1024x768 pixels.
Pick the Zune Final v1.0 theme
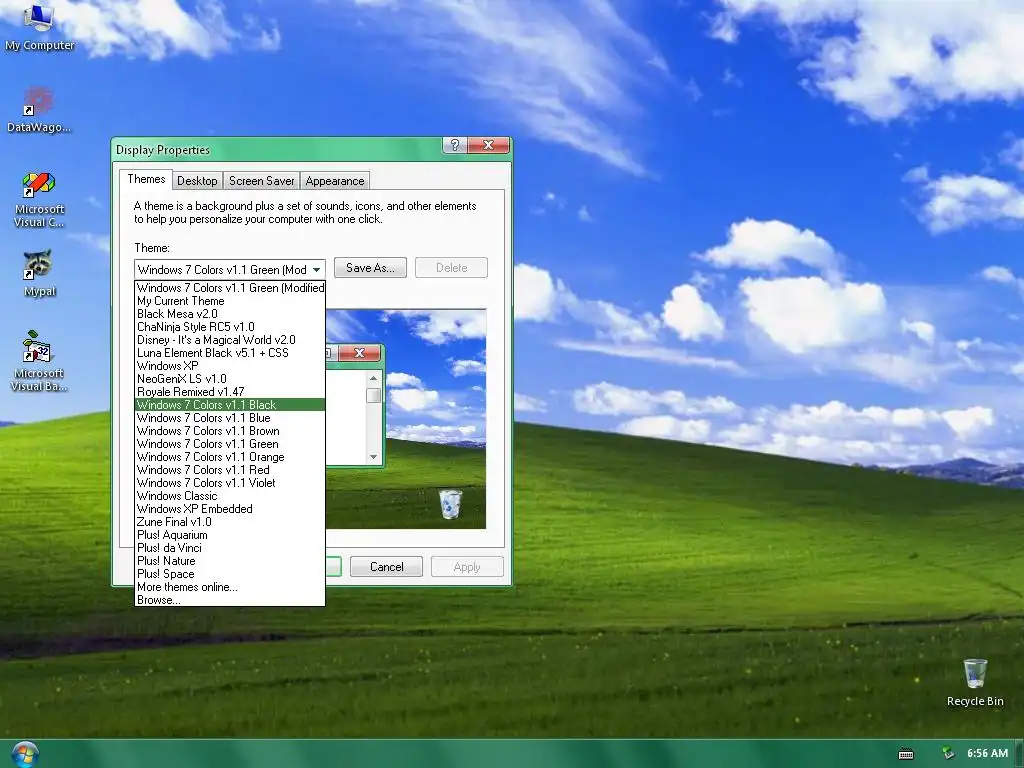point(230,522)
